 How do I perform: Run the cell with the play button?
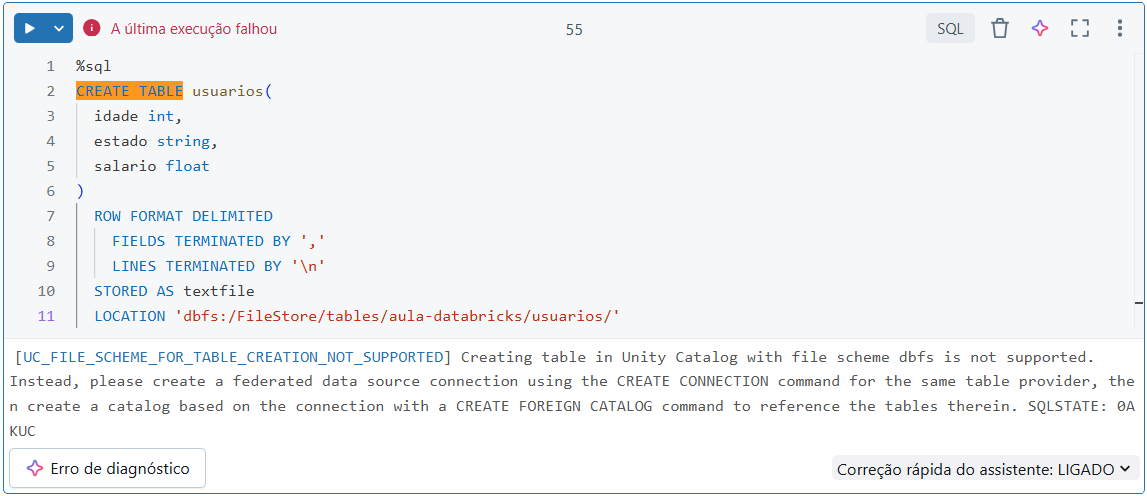[x=30, y=29]
